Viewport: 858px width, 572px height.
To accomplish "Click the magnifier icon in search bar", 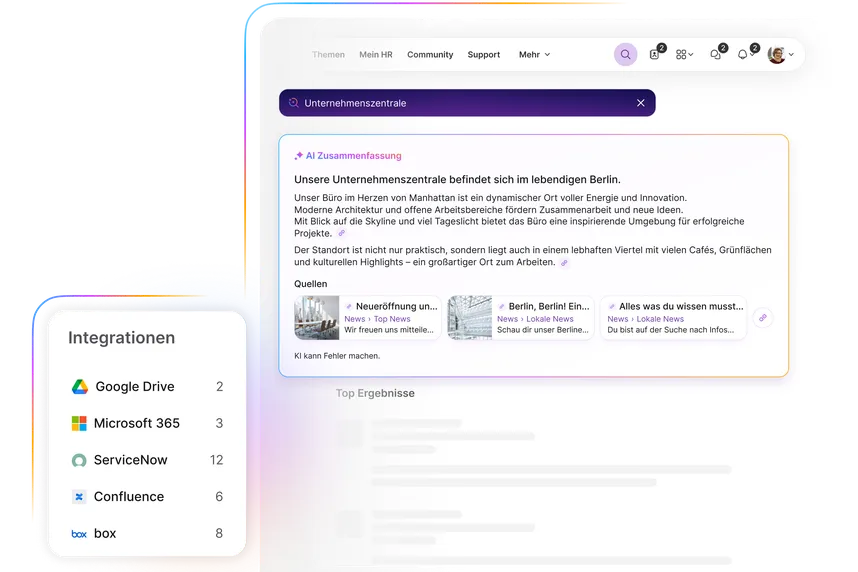I will [294, 103].
